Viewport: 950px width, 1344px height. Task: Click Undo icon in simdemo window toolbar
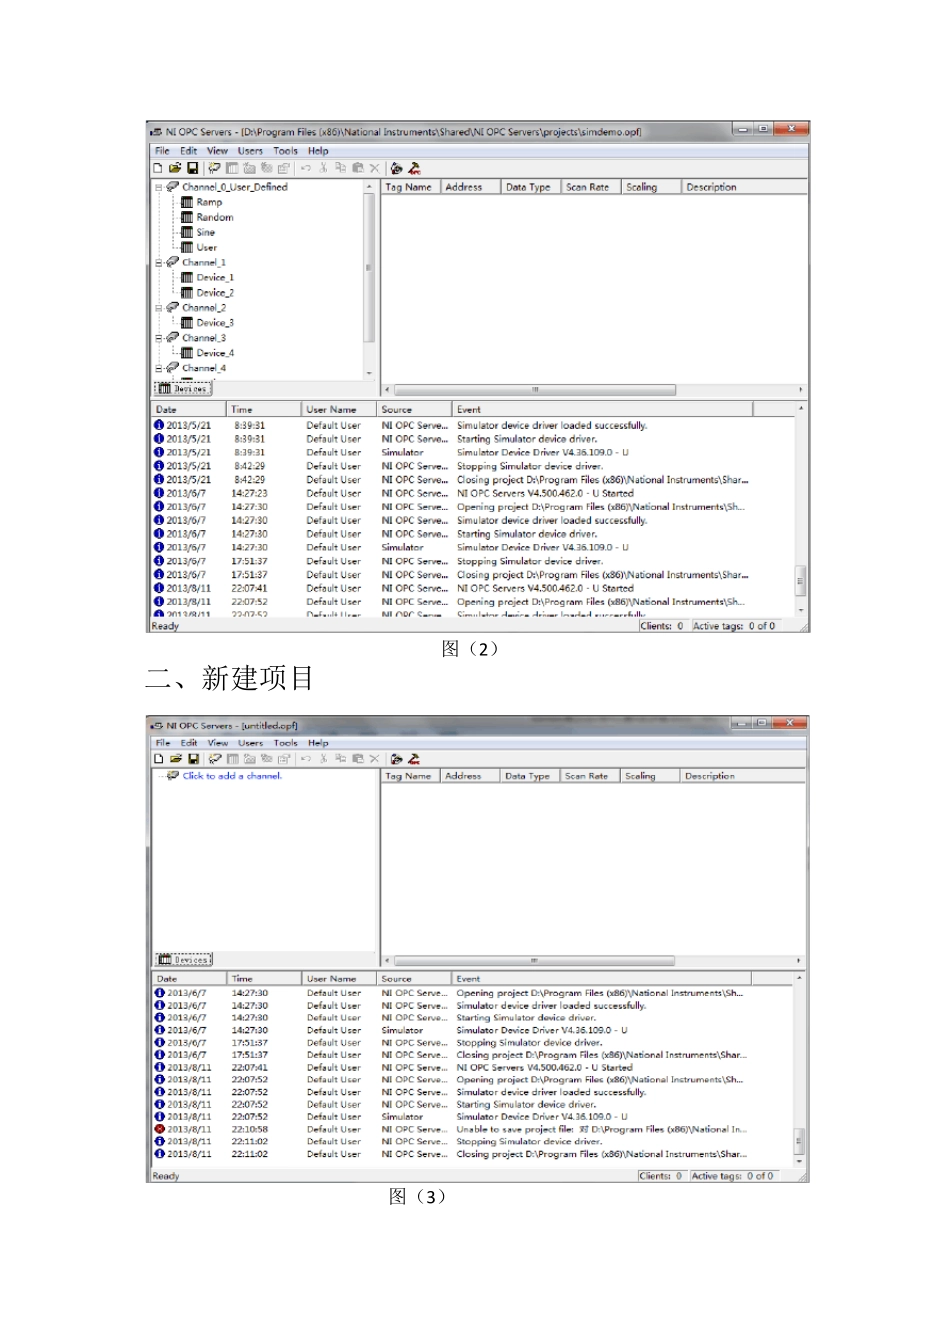tap(306, 168)
